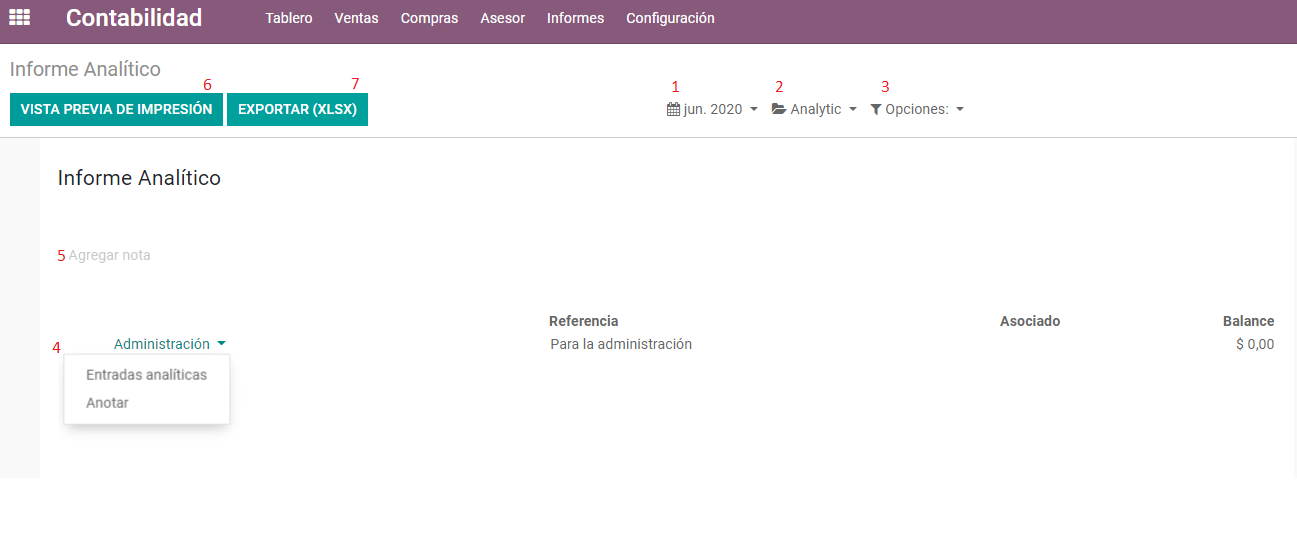Click the Informe Analítico breadcrumb title
The image size is (1297, 544).
[x=85, y=69]
